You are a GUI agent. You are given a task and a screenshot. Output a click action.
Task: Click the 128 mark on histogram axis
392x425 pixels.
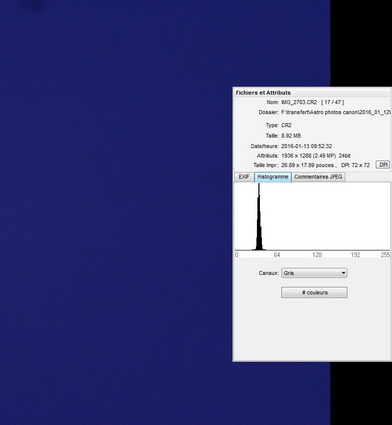tap(317, 255)
